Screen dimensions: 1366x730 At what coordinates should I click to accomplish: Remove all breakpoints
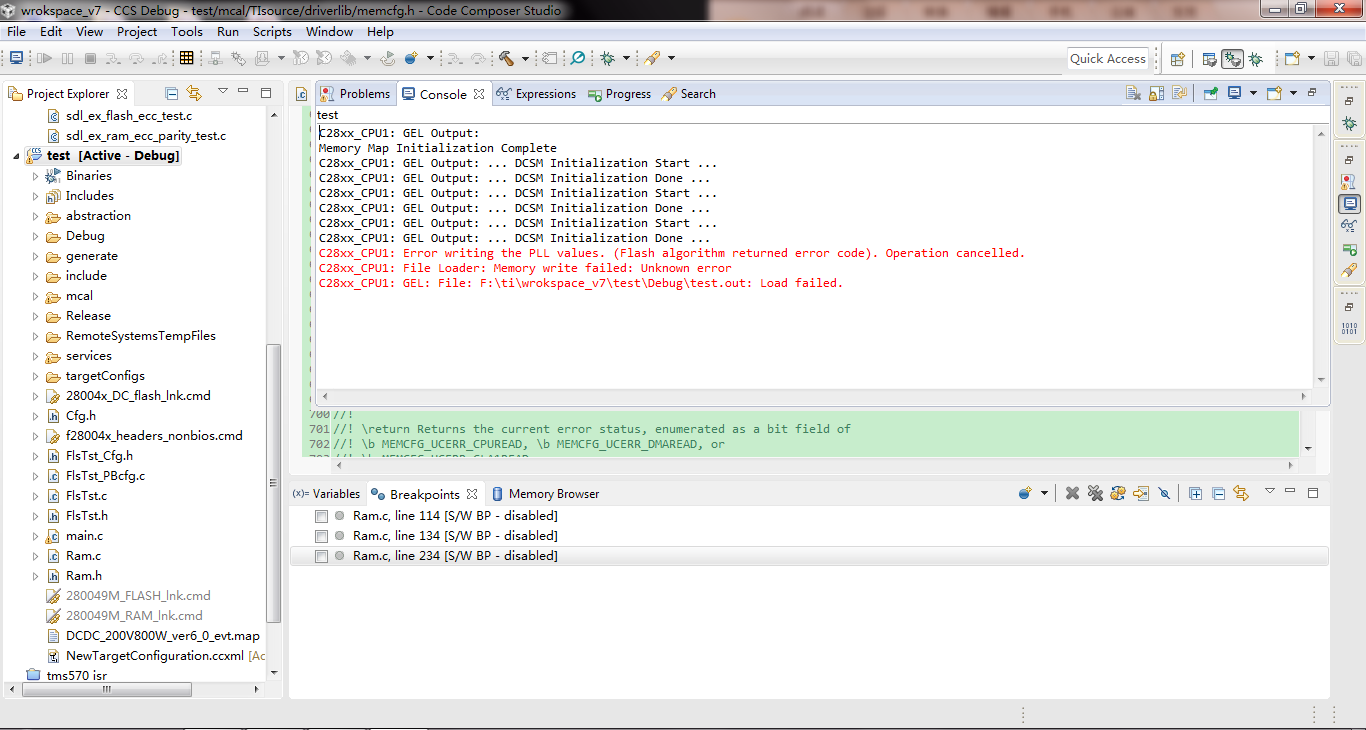(1095, 493)
